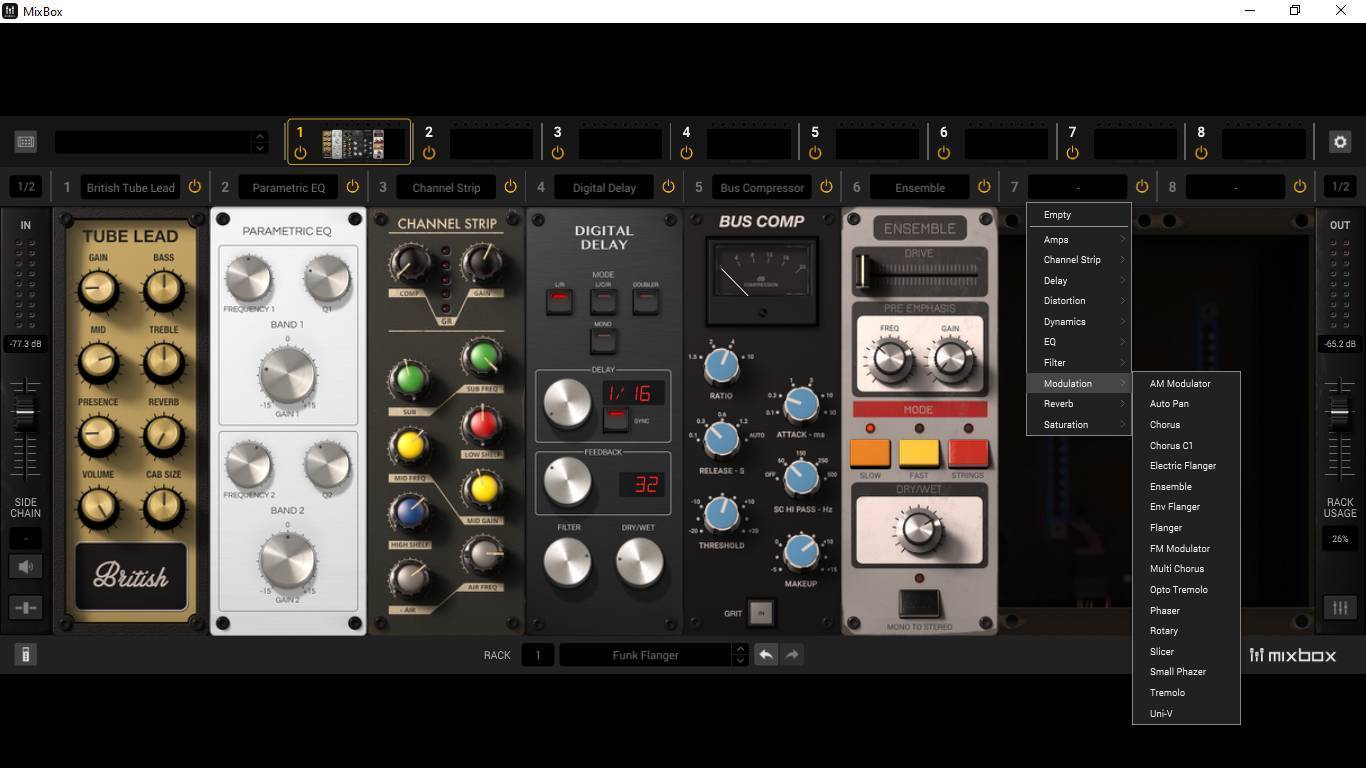The width and height of the screenshot is (1366, 768).
Task: Click the crossfade icon below speaker
Action: point(26,607)
